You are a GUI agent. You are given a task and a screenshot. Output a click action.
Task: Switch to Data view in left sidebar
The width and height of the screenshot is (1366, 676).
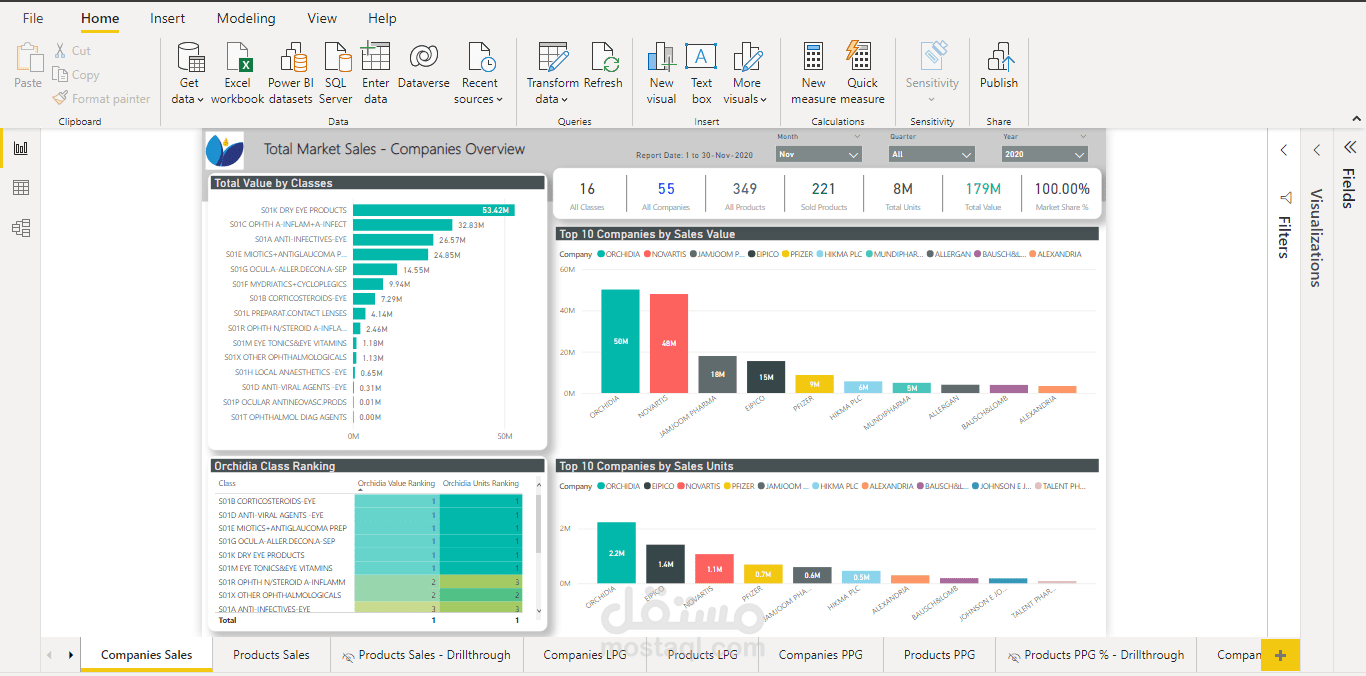21,188
